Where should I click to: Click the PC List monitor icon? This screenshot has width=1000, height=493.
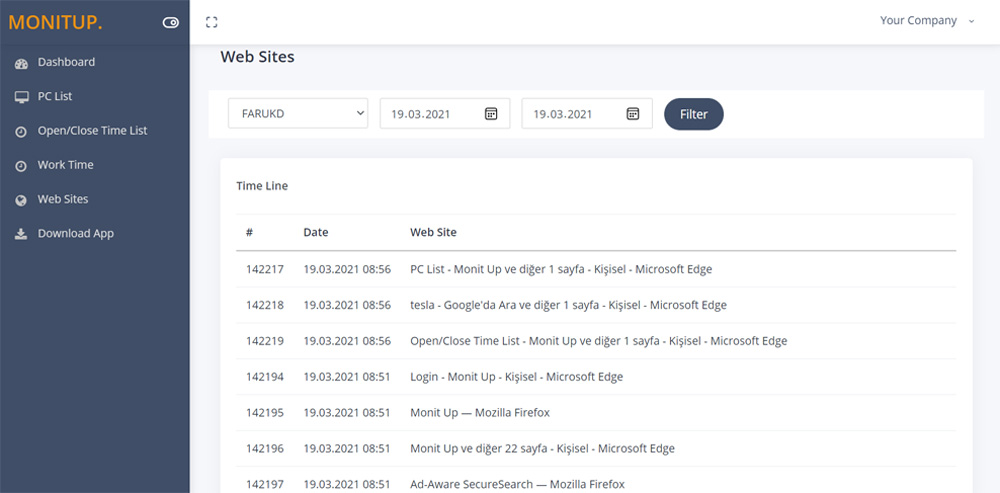21,97
